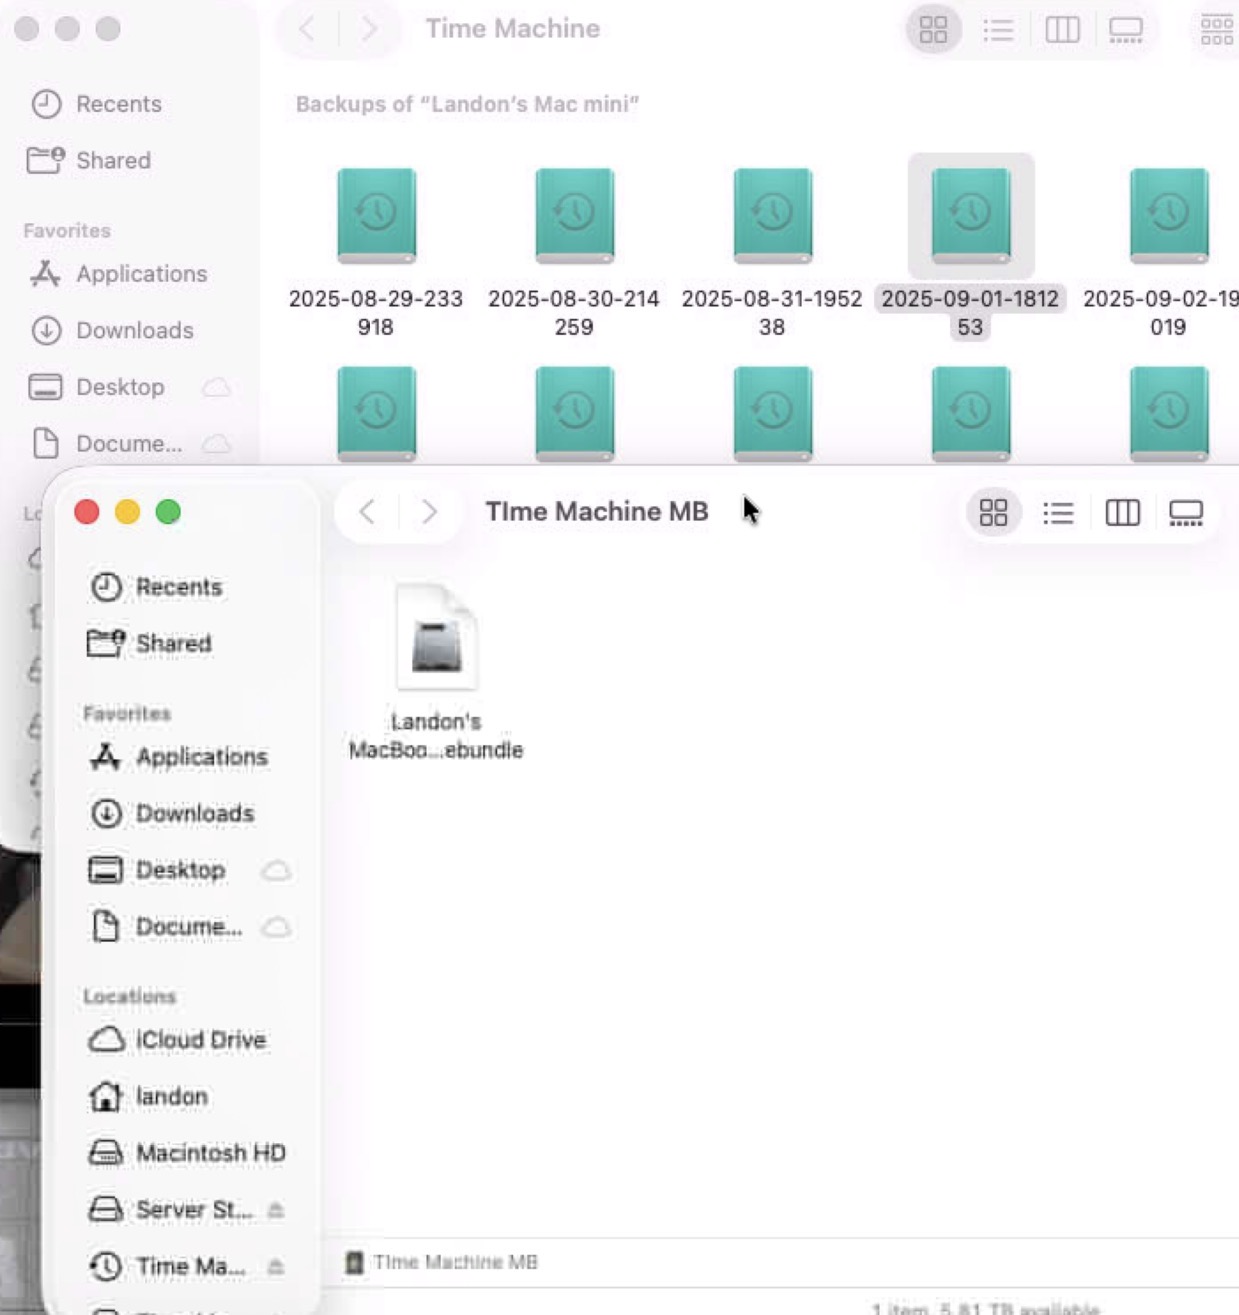Image resolution: width=1239 pixels, height=1315 pixels.
Task: Select gallery view in back Time Machine window
Action: click(1126, 30)
